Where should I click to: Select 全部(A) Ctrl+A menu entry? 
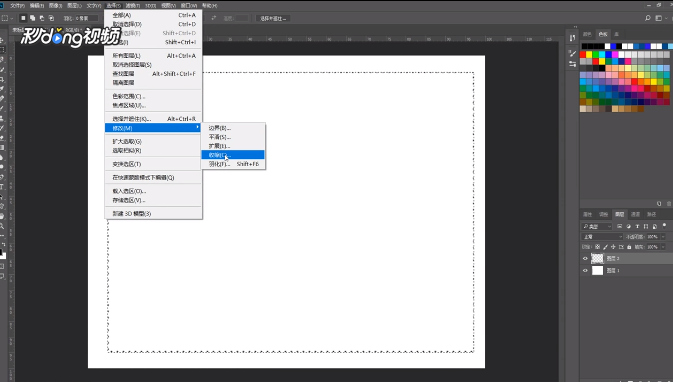coord(153,15)
